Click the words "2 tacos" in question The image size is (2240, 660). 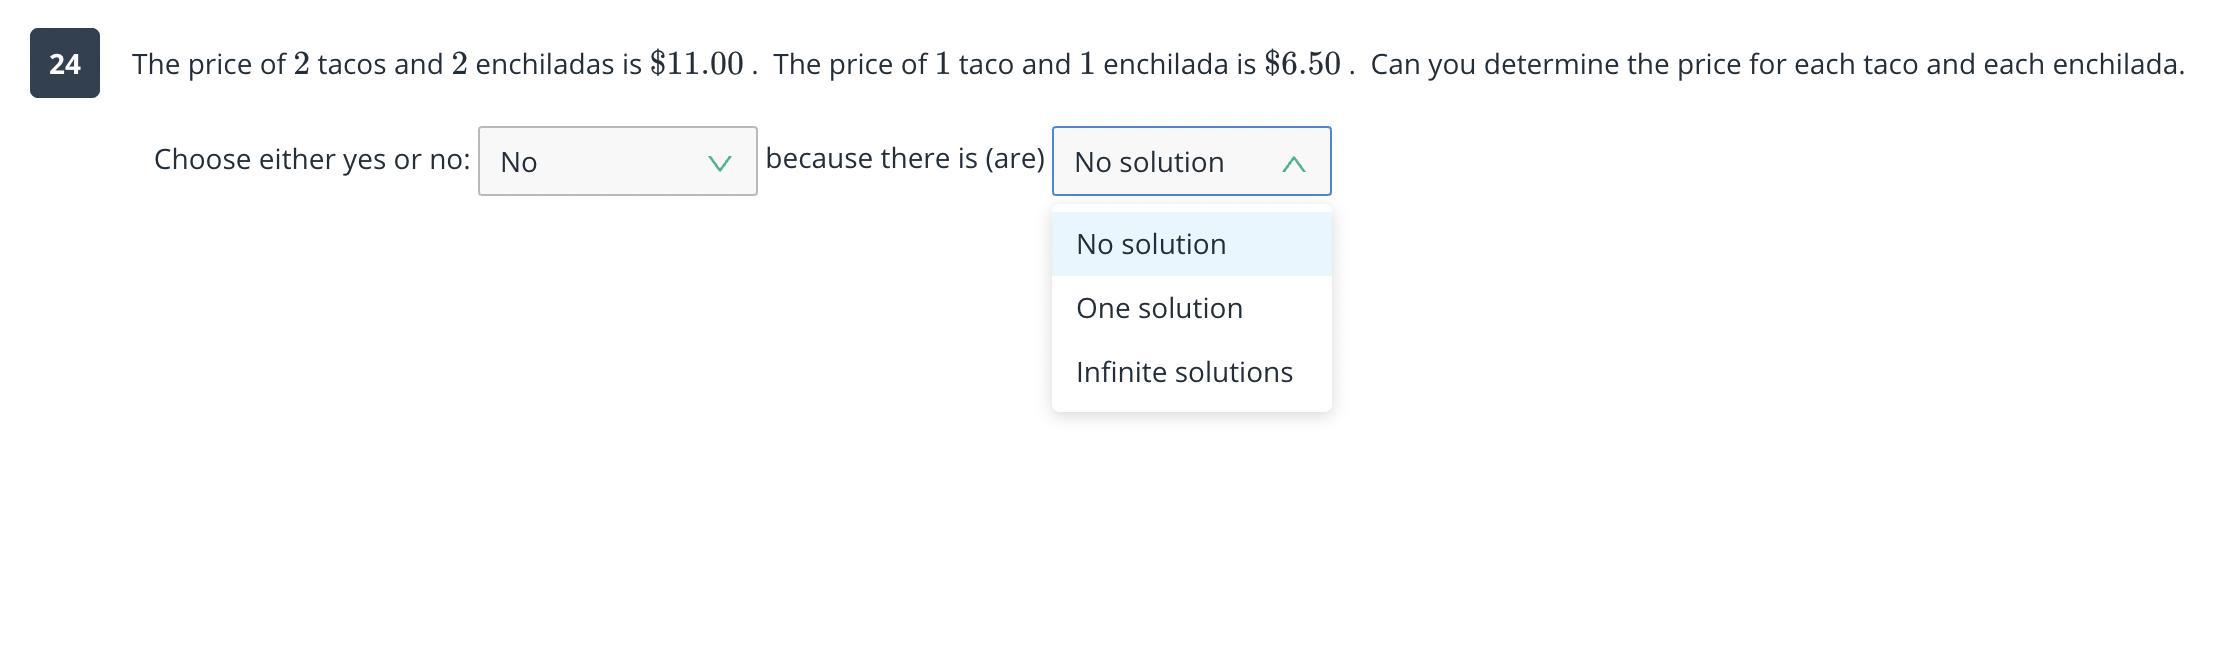coord(340,64)
